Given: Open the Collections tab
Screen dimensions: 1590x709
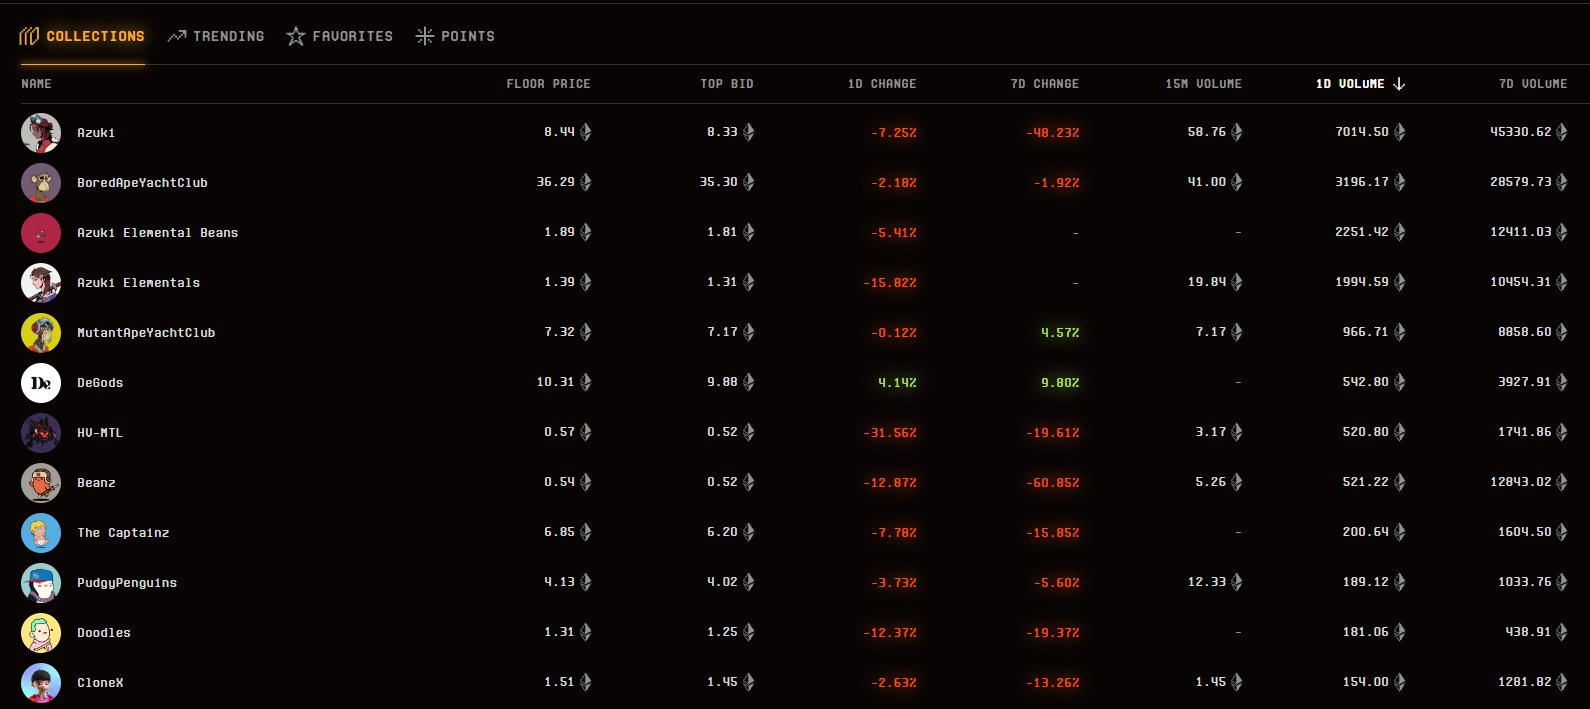Looking at the screenshot, I should click(82, 36).
